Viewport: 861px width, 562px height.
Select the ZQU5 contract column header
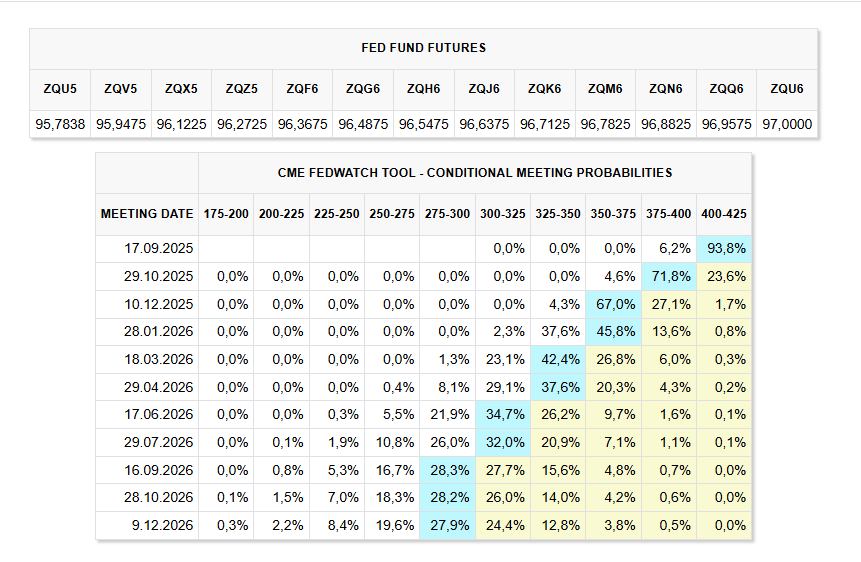click(60, 89)
